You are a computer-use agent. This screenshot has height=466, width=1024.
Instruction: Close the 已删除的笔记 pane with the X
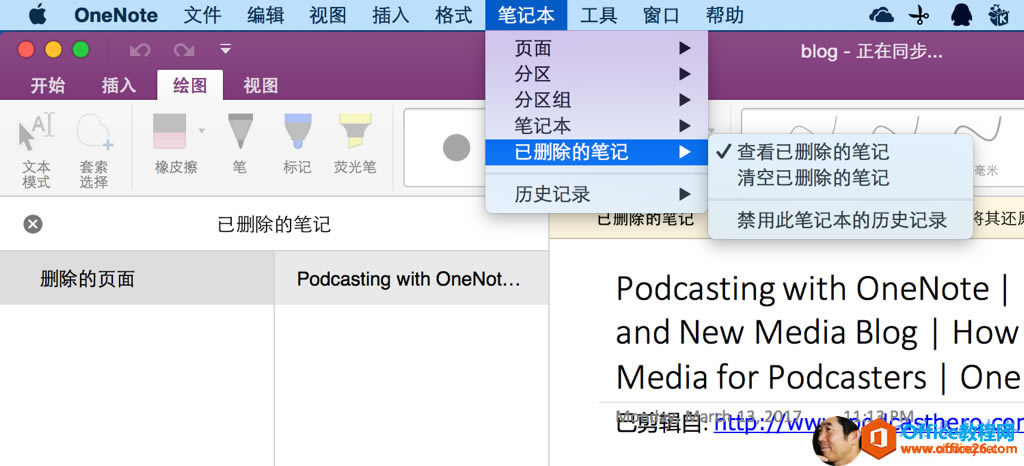pos(33,225)
